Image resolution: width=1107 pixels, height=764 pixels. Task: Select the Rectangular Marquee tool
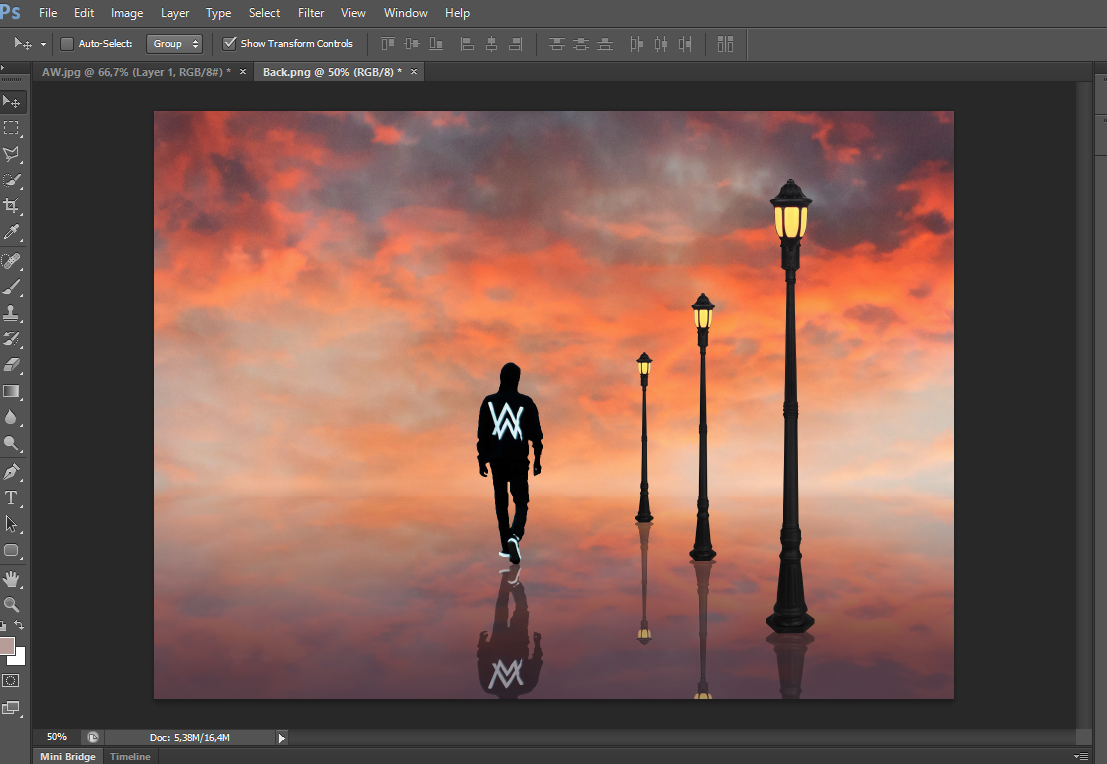click(x=11, y=128)
